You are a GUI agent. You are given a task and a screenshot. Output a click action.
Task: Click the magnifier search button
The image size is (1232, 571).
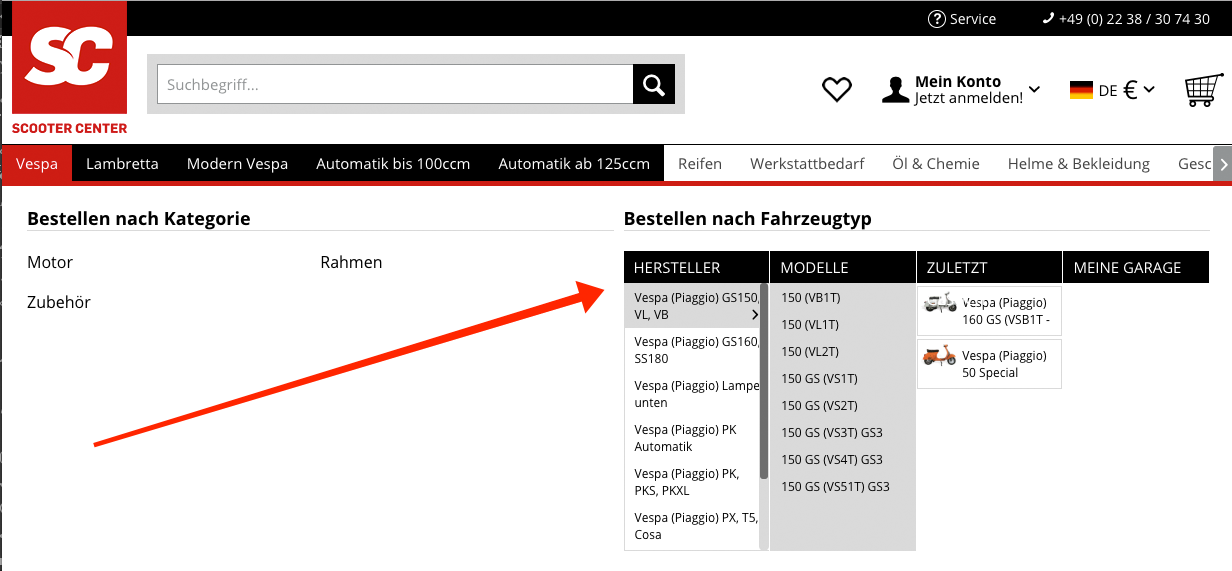coord(654,84)
